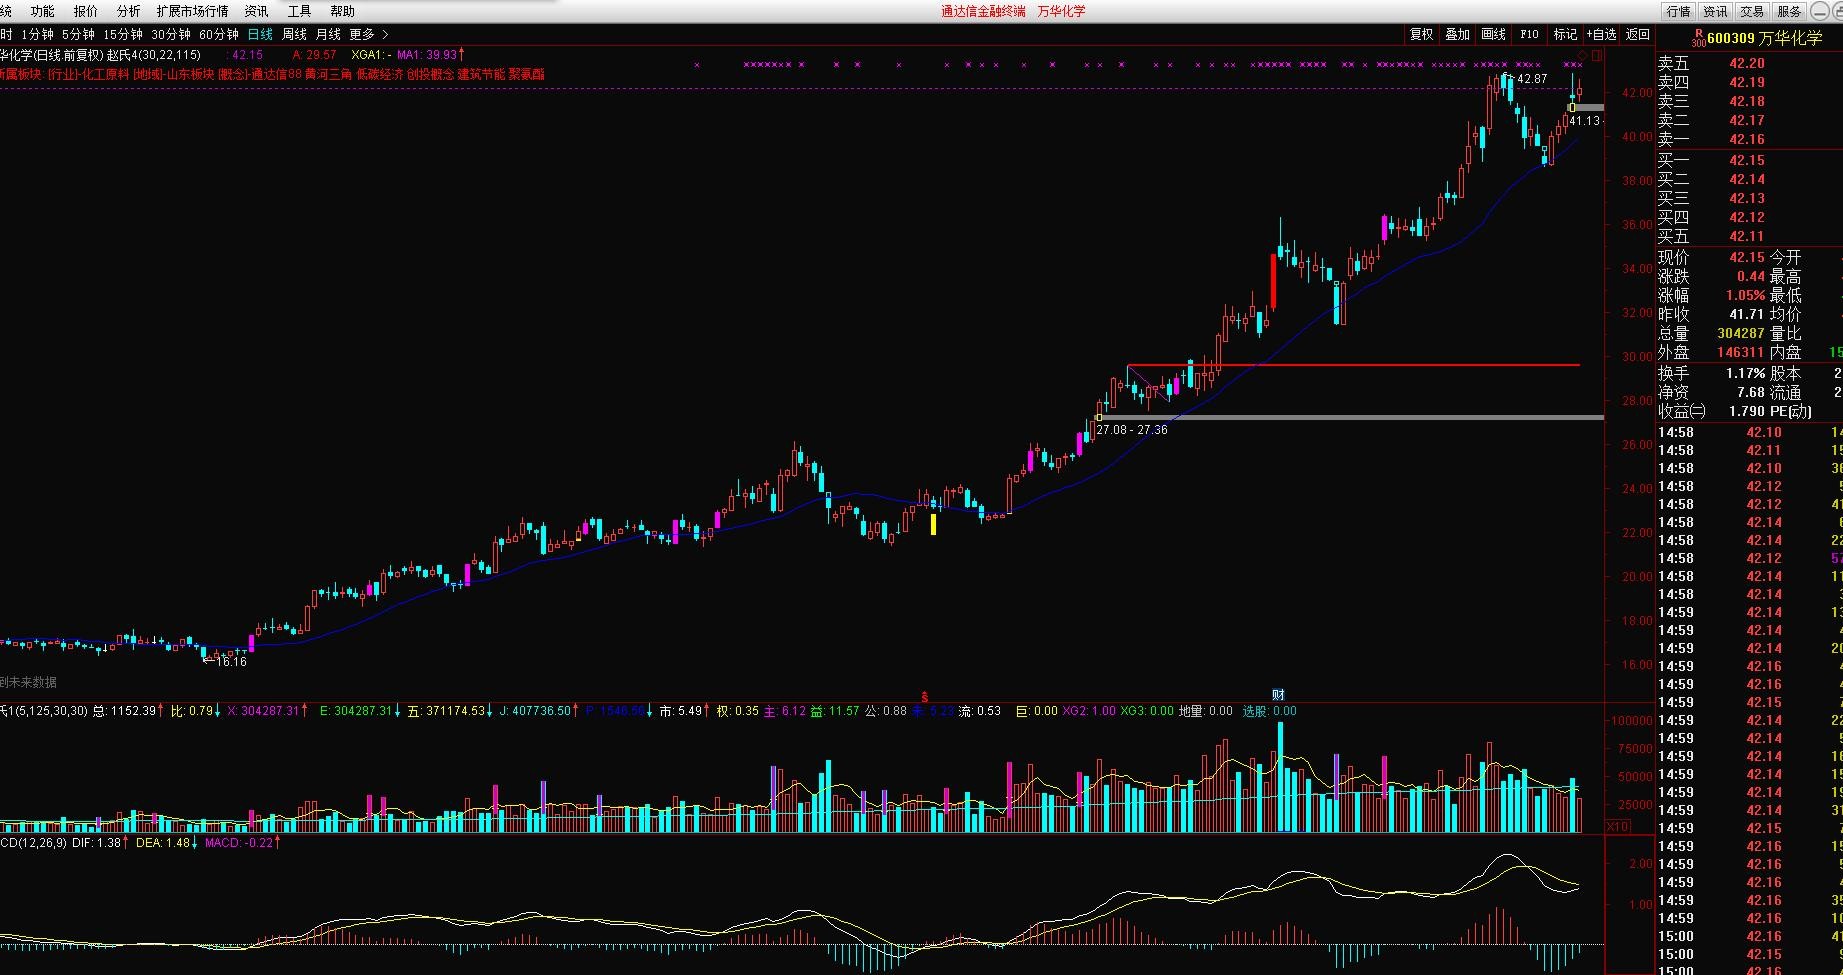The image size is (1843, 975).
Task: Click the 赵氏4(30,22,115) indicator name
Action: coord(152,55)
